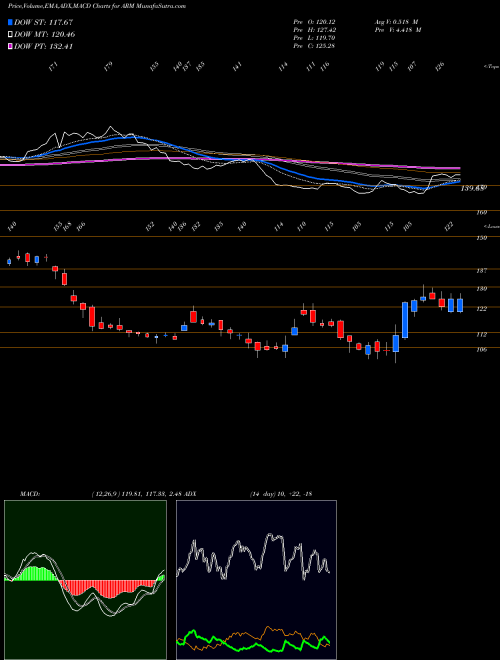Open the MACD histogram panel
Image resolution: width=500 pixels, height=660 pixels.
coord(85,580)
